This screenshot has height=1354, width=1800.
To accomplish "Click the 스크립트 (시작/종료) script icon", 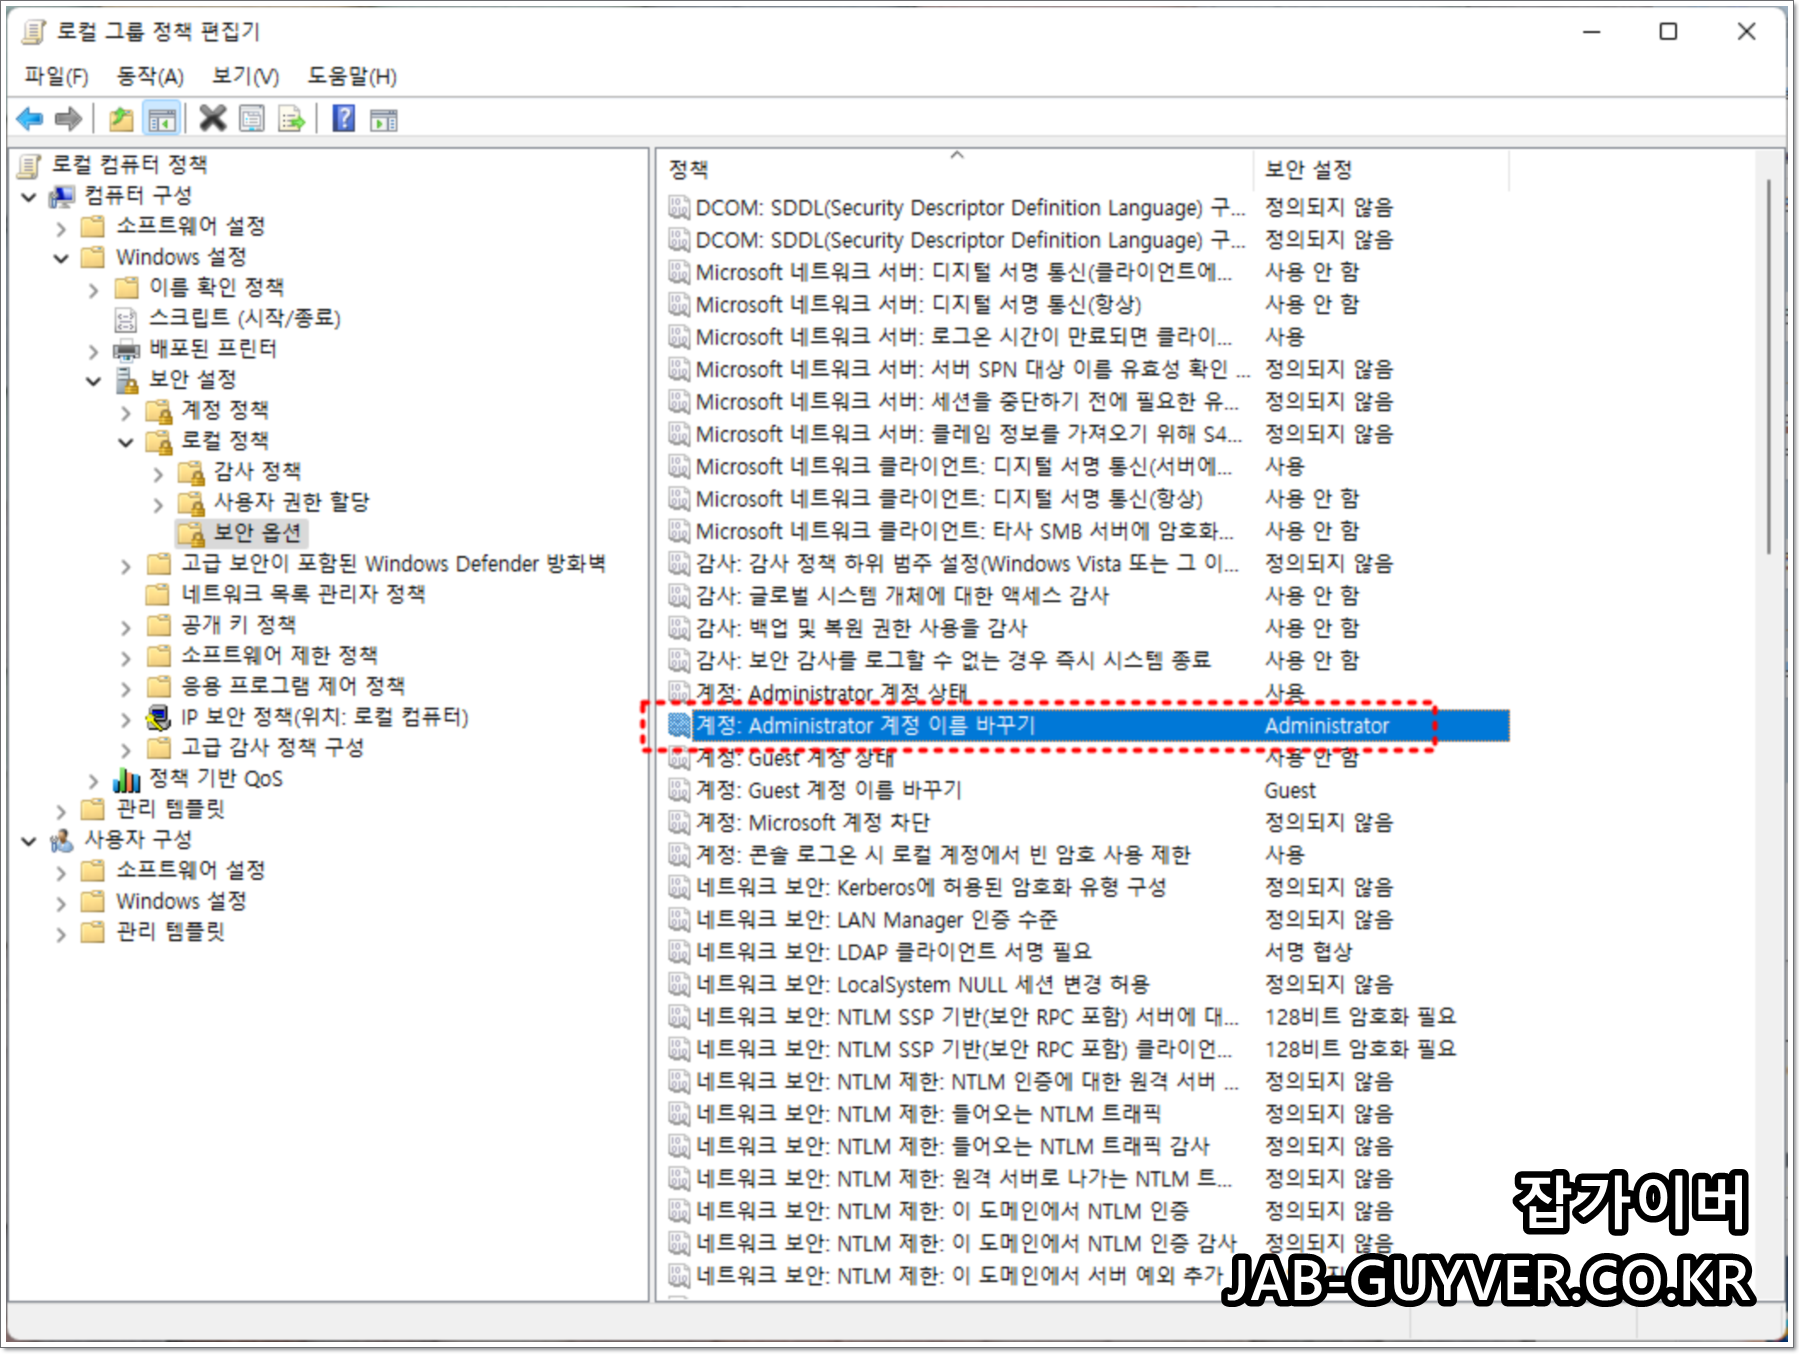I will 126,319.
